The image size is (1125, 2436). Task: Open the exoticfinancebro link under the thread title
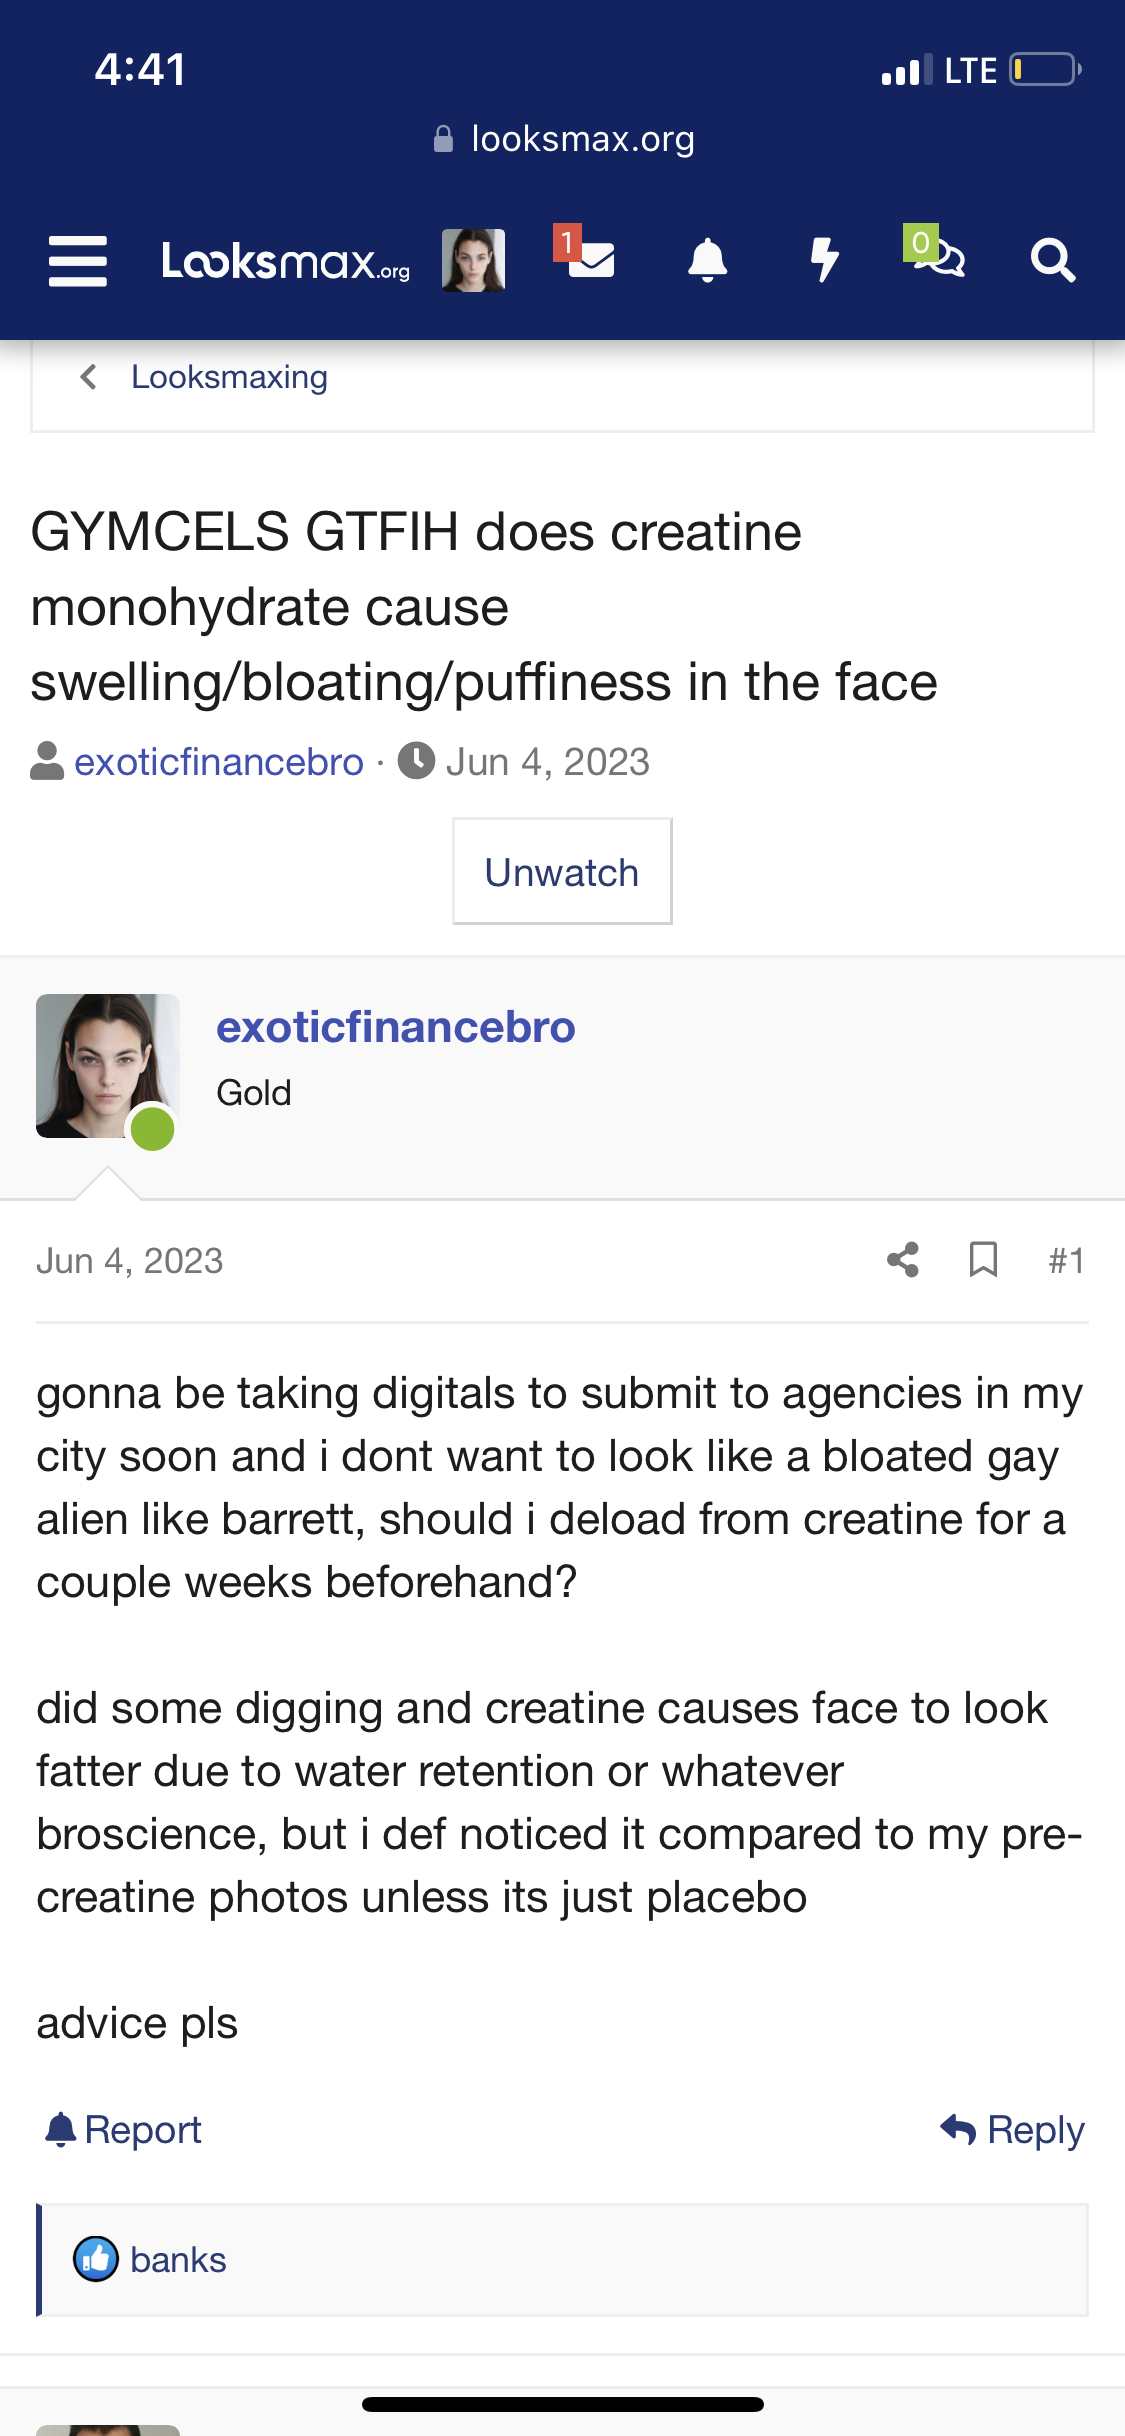coord(219,762)
